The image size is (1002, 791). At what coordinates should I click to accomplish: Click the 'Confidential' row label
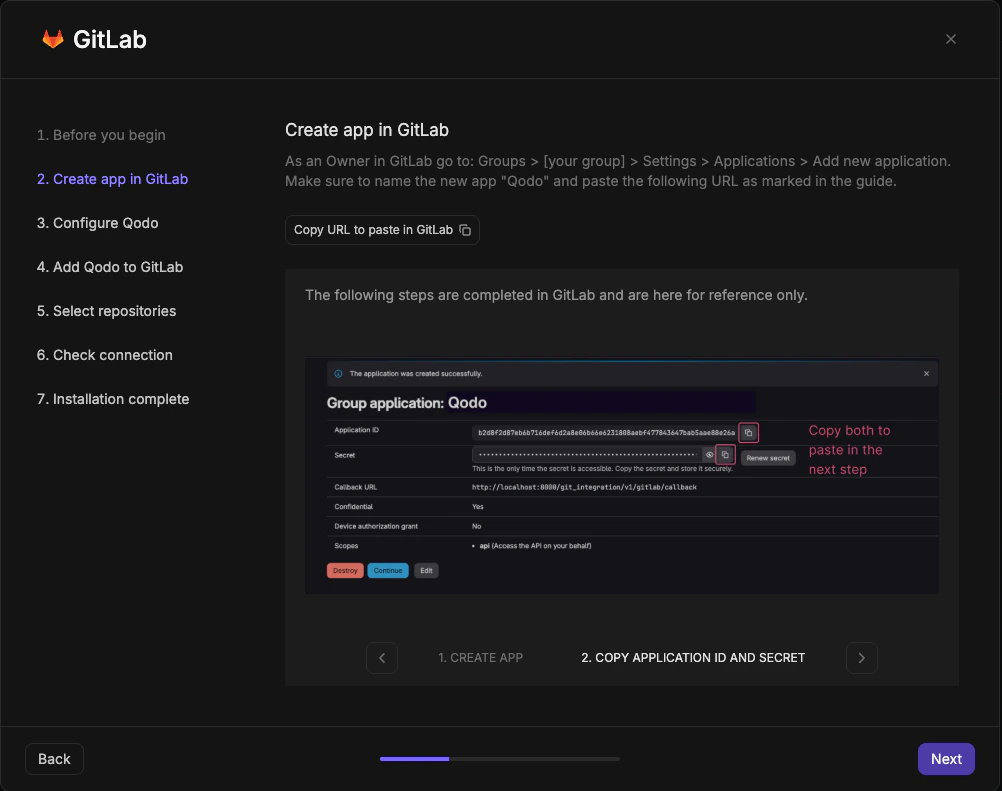tap(353, 507)
